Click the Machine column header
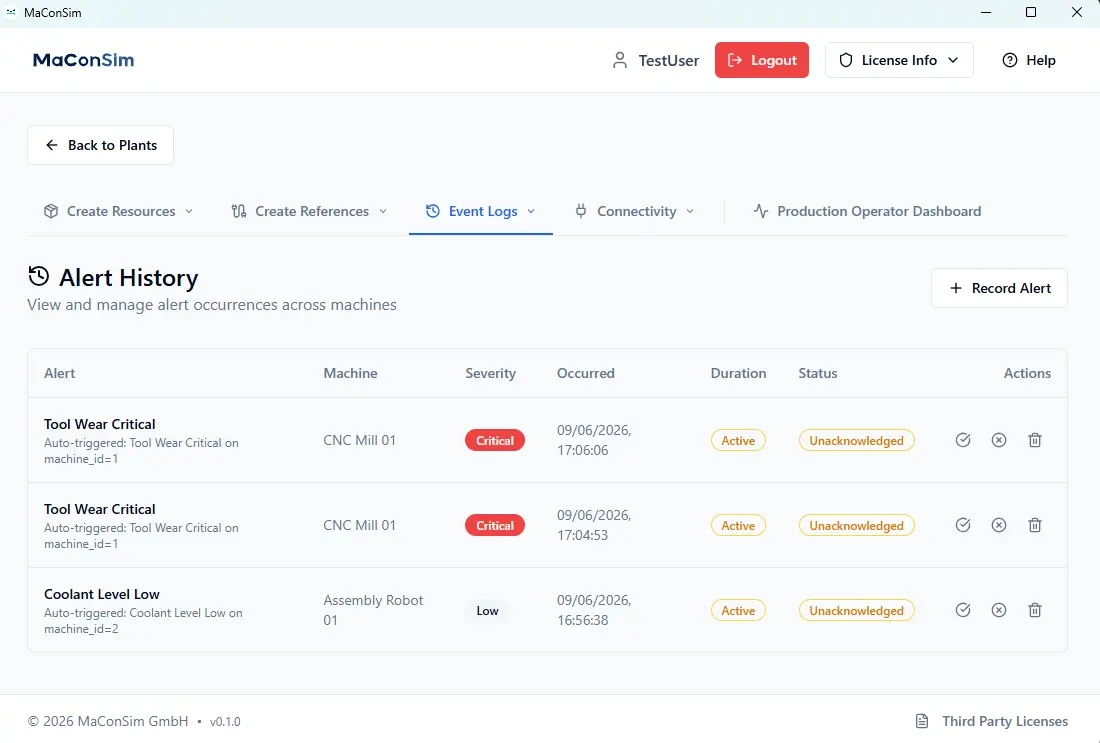Image resolution: width=1100 pixels, height=743 pixels. pos(350,373)
